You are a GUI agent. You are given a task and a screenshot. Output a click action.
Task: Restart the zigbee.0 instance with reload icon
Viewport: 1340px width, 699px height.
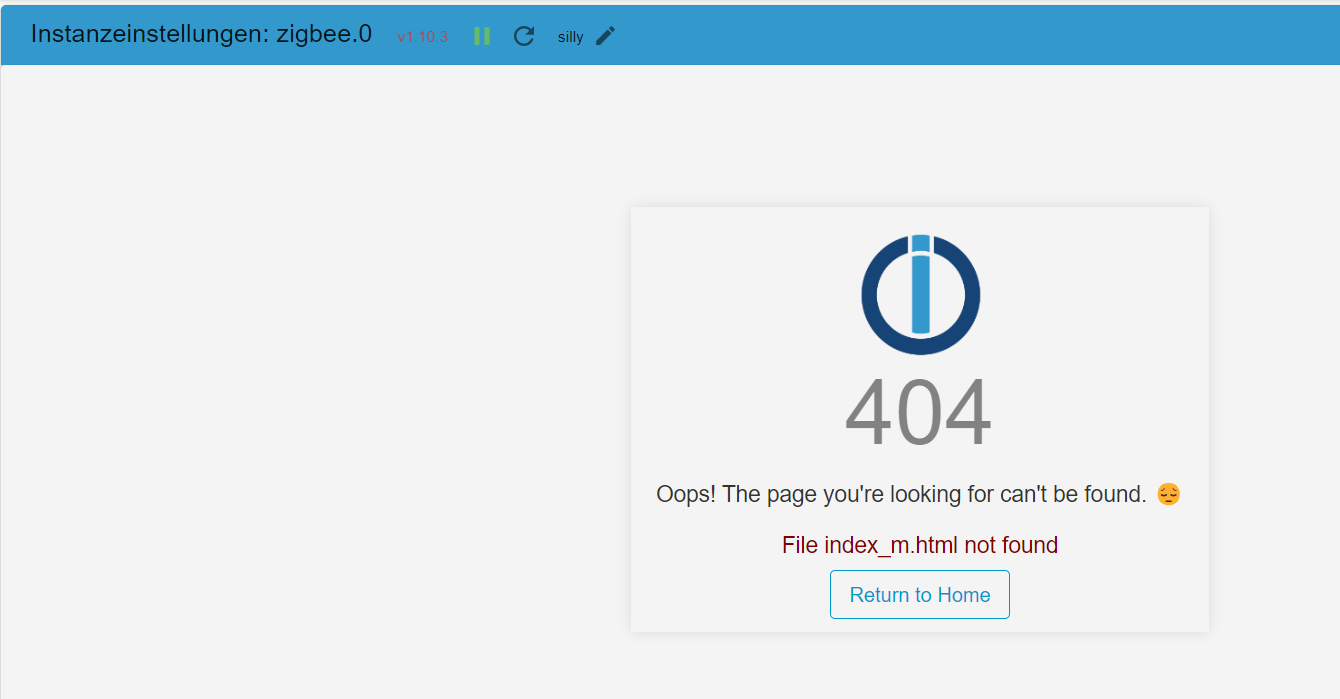(524, 36)
